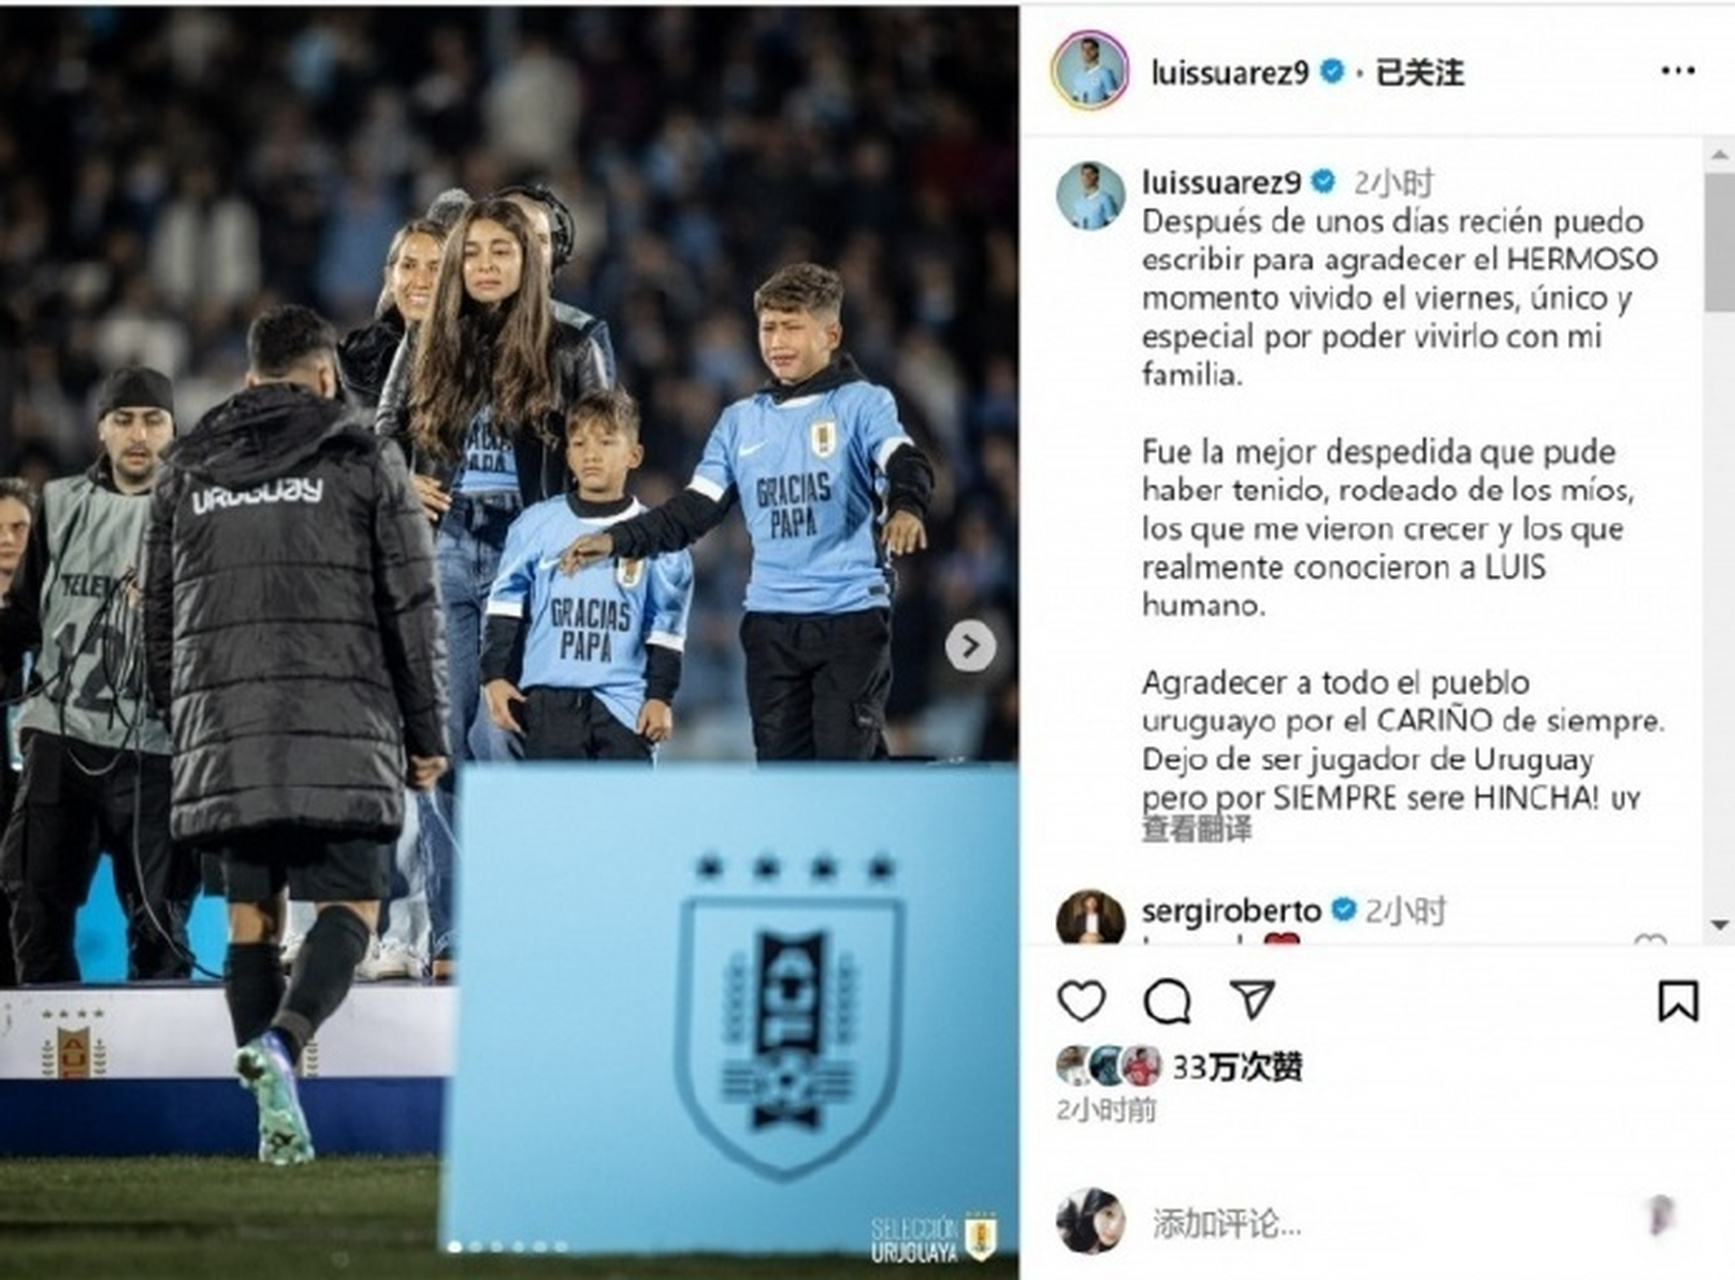
Task: Open sergiroberto avatar thumbnail
Action: coord(1090,917)
